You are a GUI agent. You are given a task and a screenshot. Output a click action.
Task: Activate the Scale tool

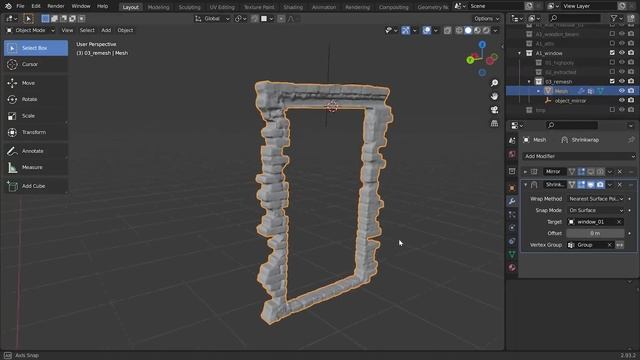click(36, 116)
